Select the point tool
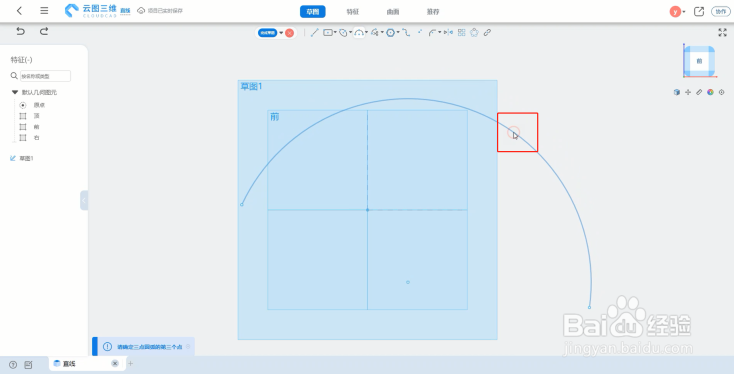The width and height of the screenshot is (734, 374). 419,32
